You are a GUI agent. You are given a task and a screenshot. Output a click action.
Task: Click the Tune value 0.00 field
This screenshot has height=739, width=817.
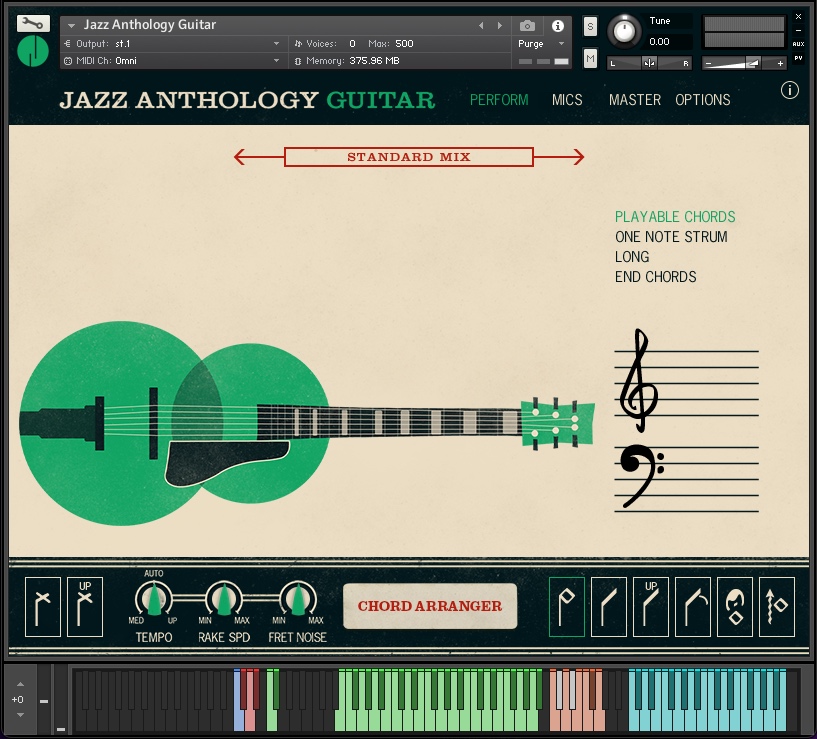(x=660, y=42)
